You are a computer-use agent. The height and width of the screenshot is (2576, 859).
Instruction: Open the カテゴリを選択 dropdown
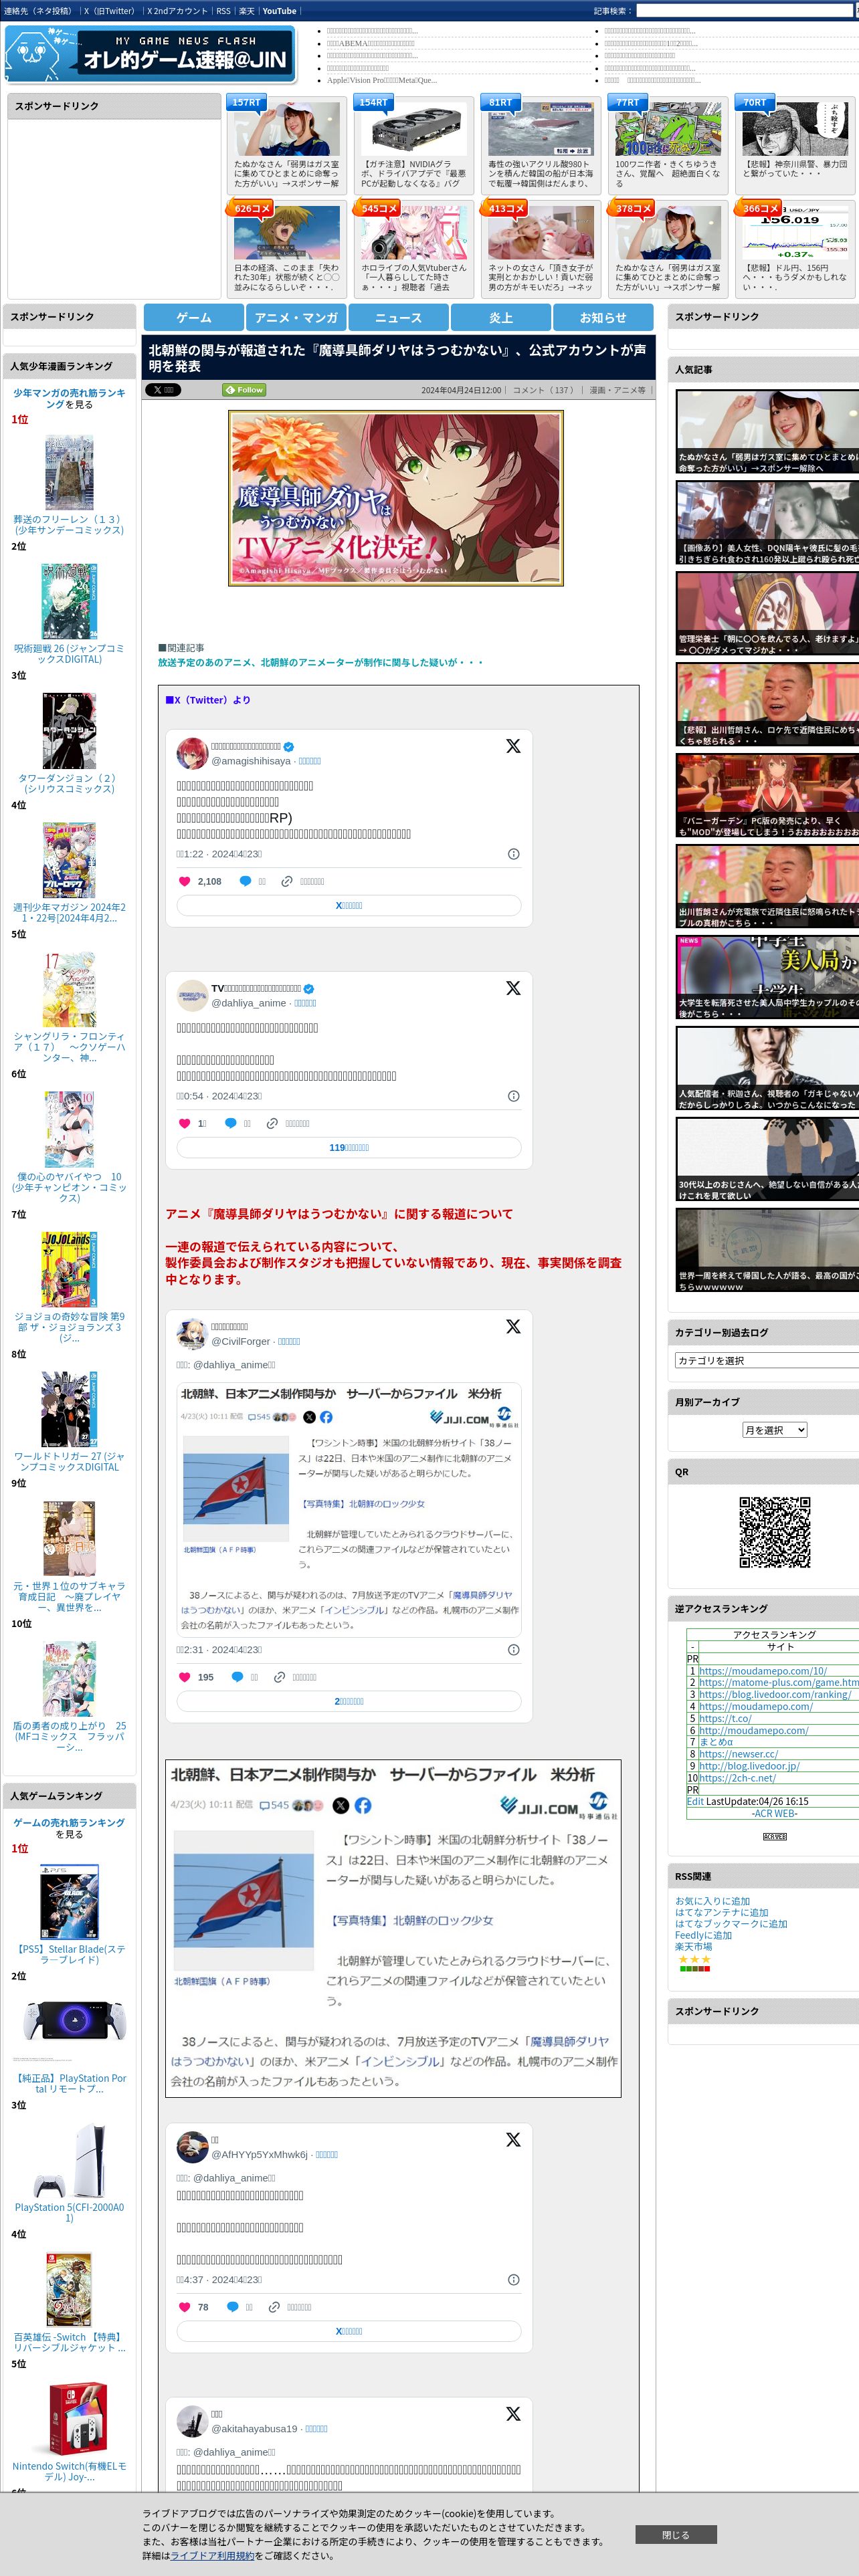coord(767,1360)
